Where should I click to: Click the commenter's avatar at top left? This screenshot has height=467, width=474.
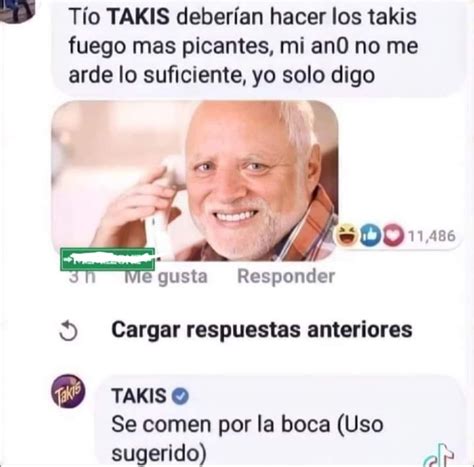coord(17,8)
